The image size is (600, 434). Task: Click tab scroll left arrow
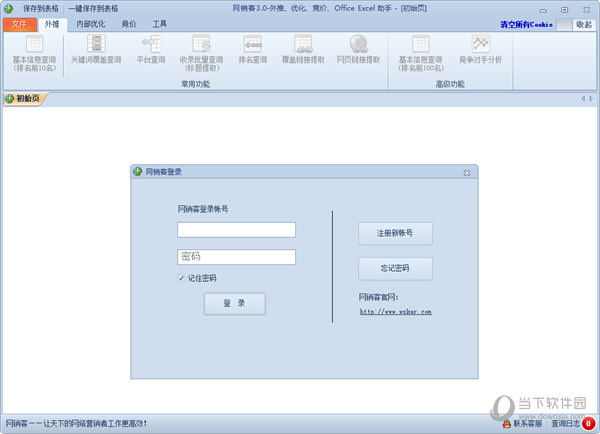click(x=583, y=99)
